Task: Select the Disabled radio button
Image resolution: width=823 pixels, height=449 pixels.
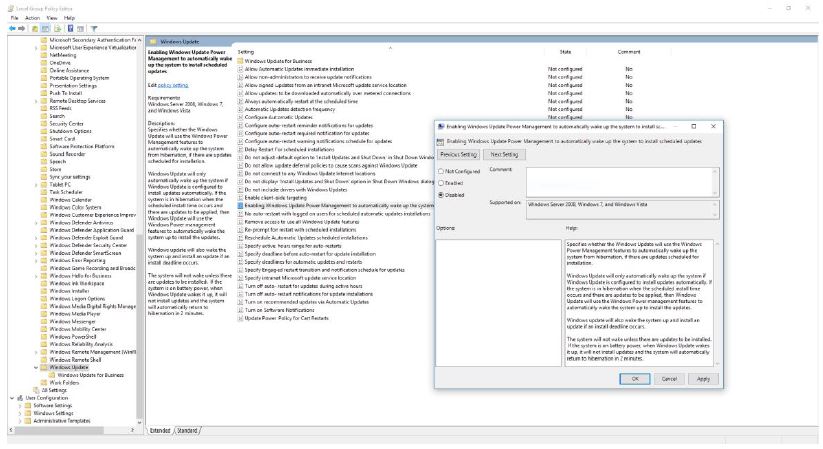Action: pyautogui.click(x=441, y=195)
